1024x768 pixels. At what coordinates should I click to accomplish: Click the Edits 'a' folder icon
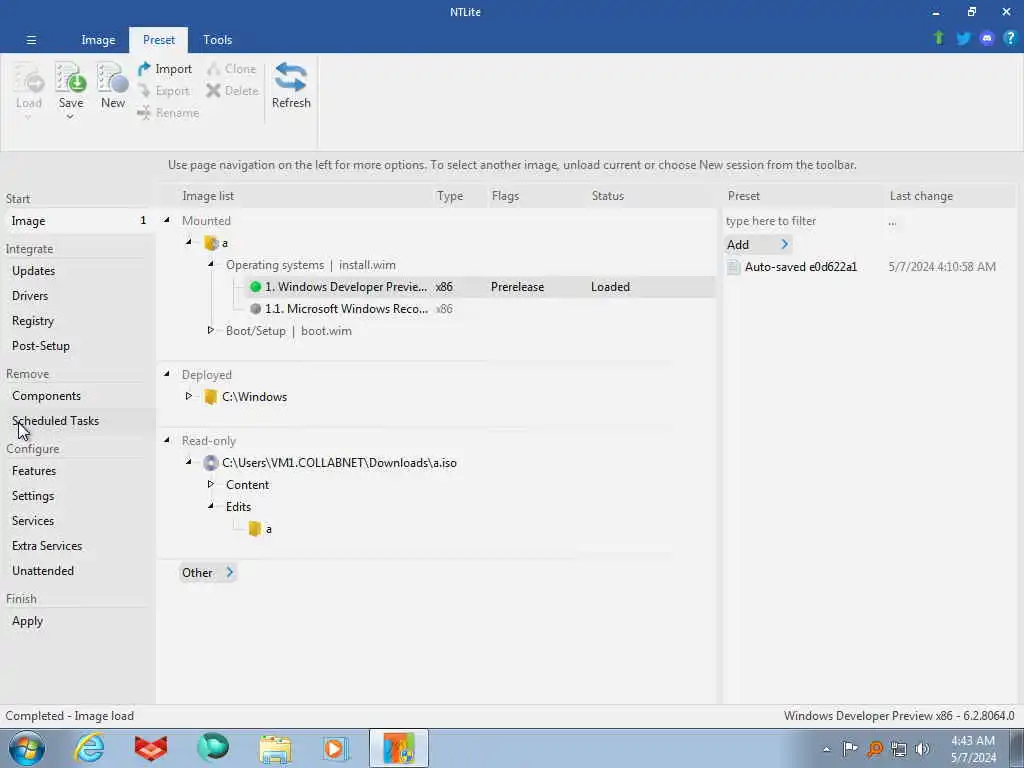[255, 529]
